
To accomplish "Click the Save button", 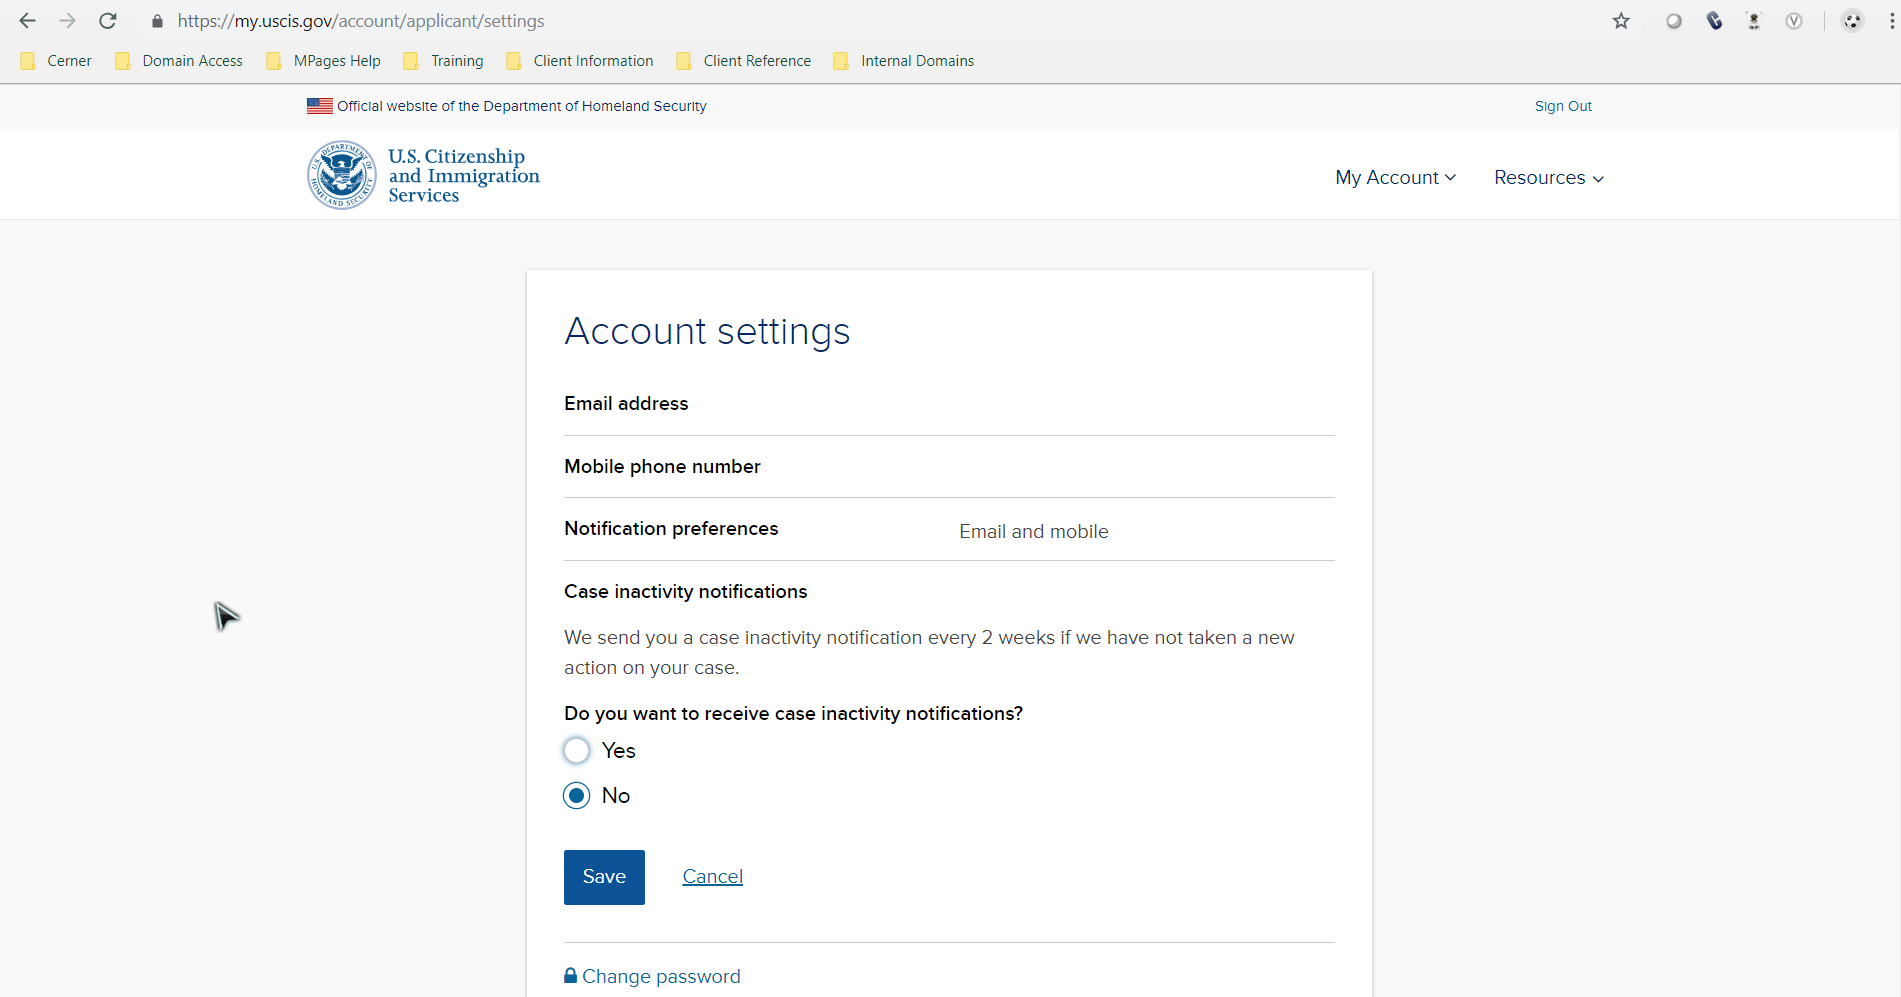I will (x=604, y=877).
